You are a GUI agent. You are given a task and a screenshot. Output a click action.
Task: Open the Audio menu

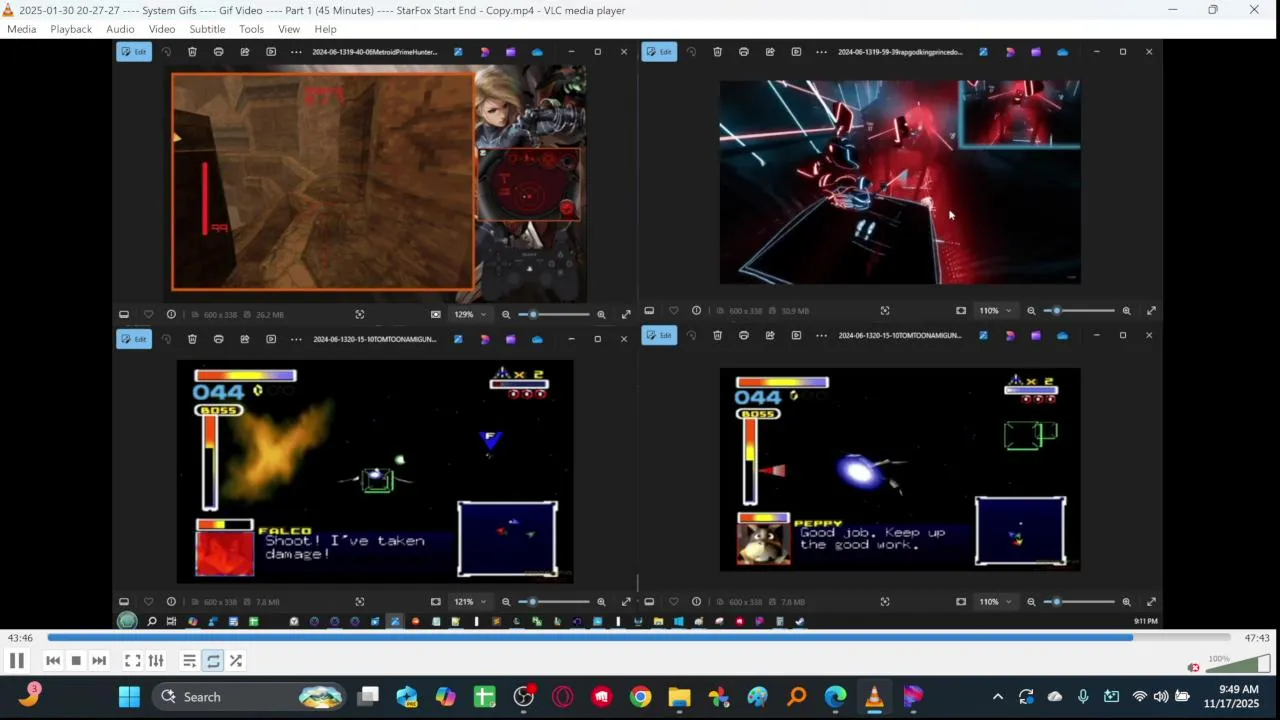120,29
